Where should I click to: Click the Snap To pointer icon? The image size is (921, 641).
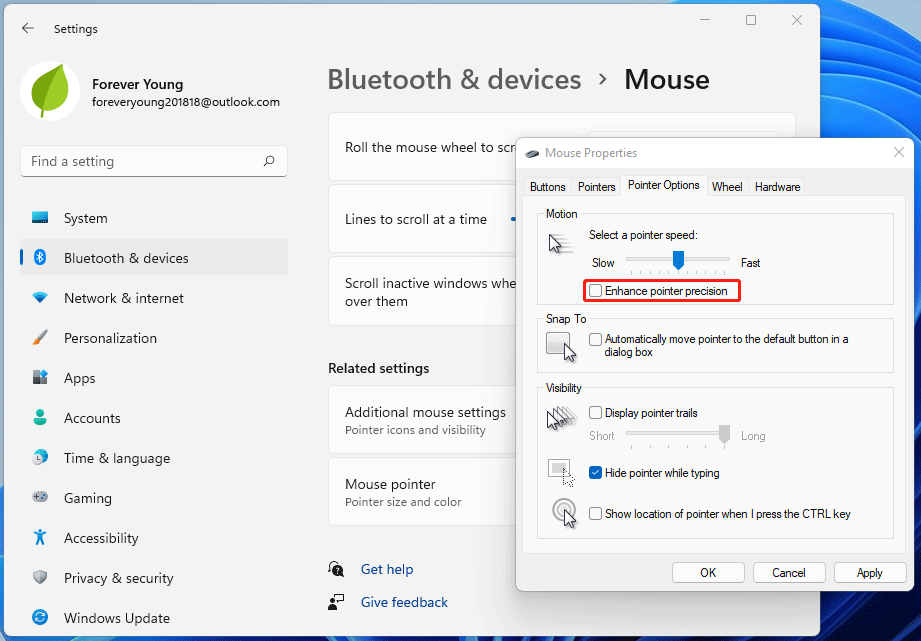click(561, 347)
